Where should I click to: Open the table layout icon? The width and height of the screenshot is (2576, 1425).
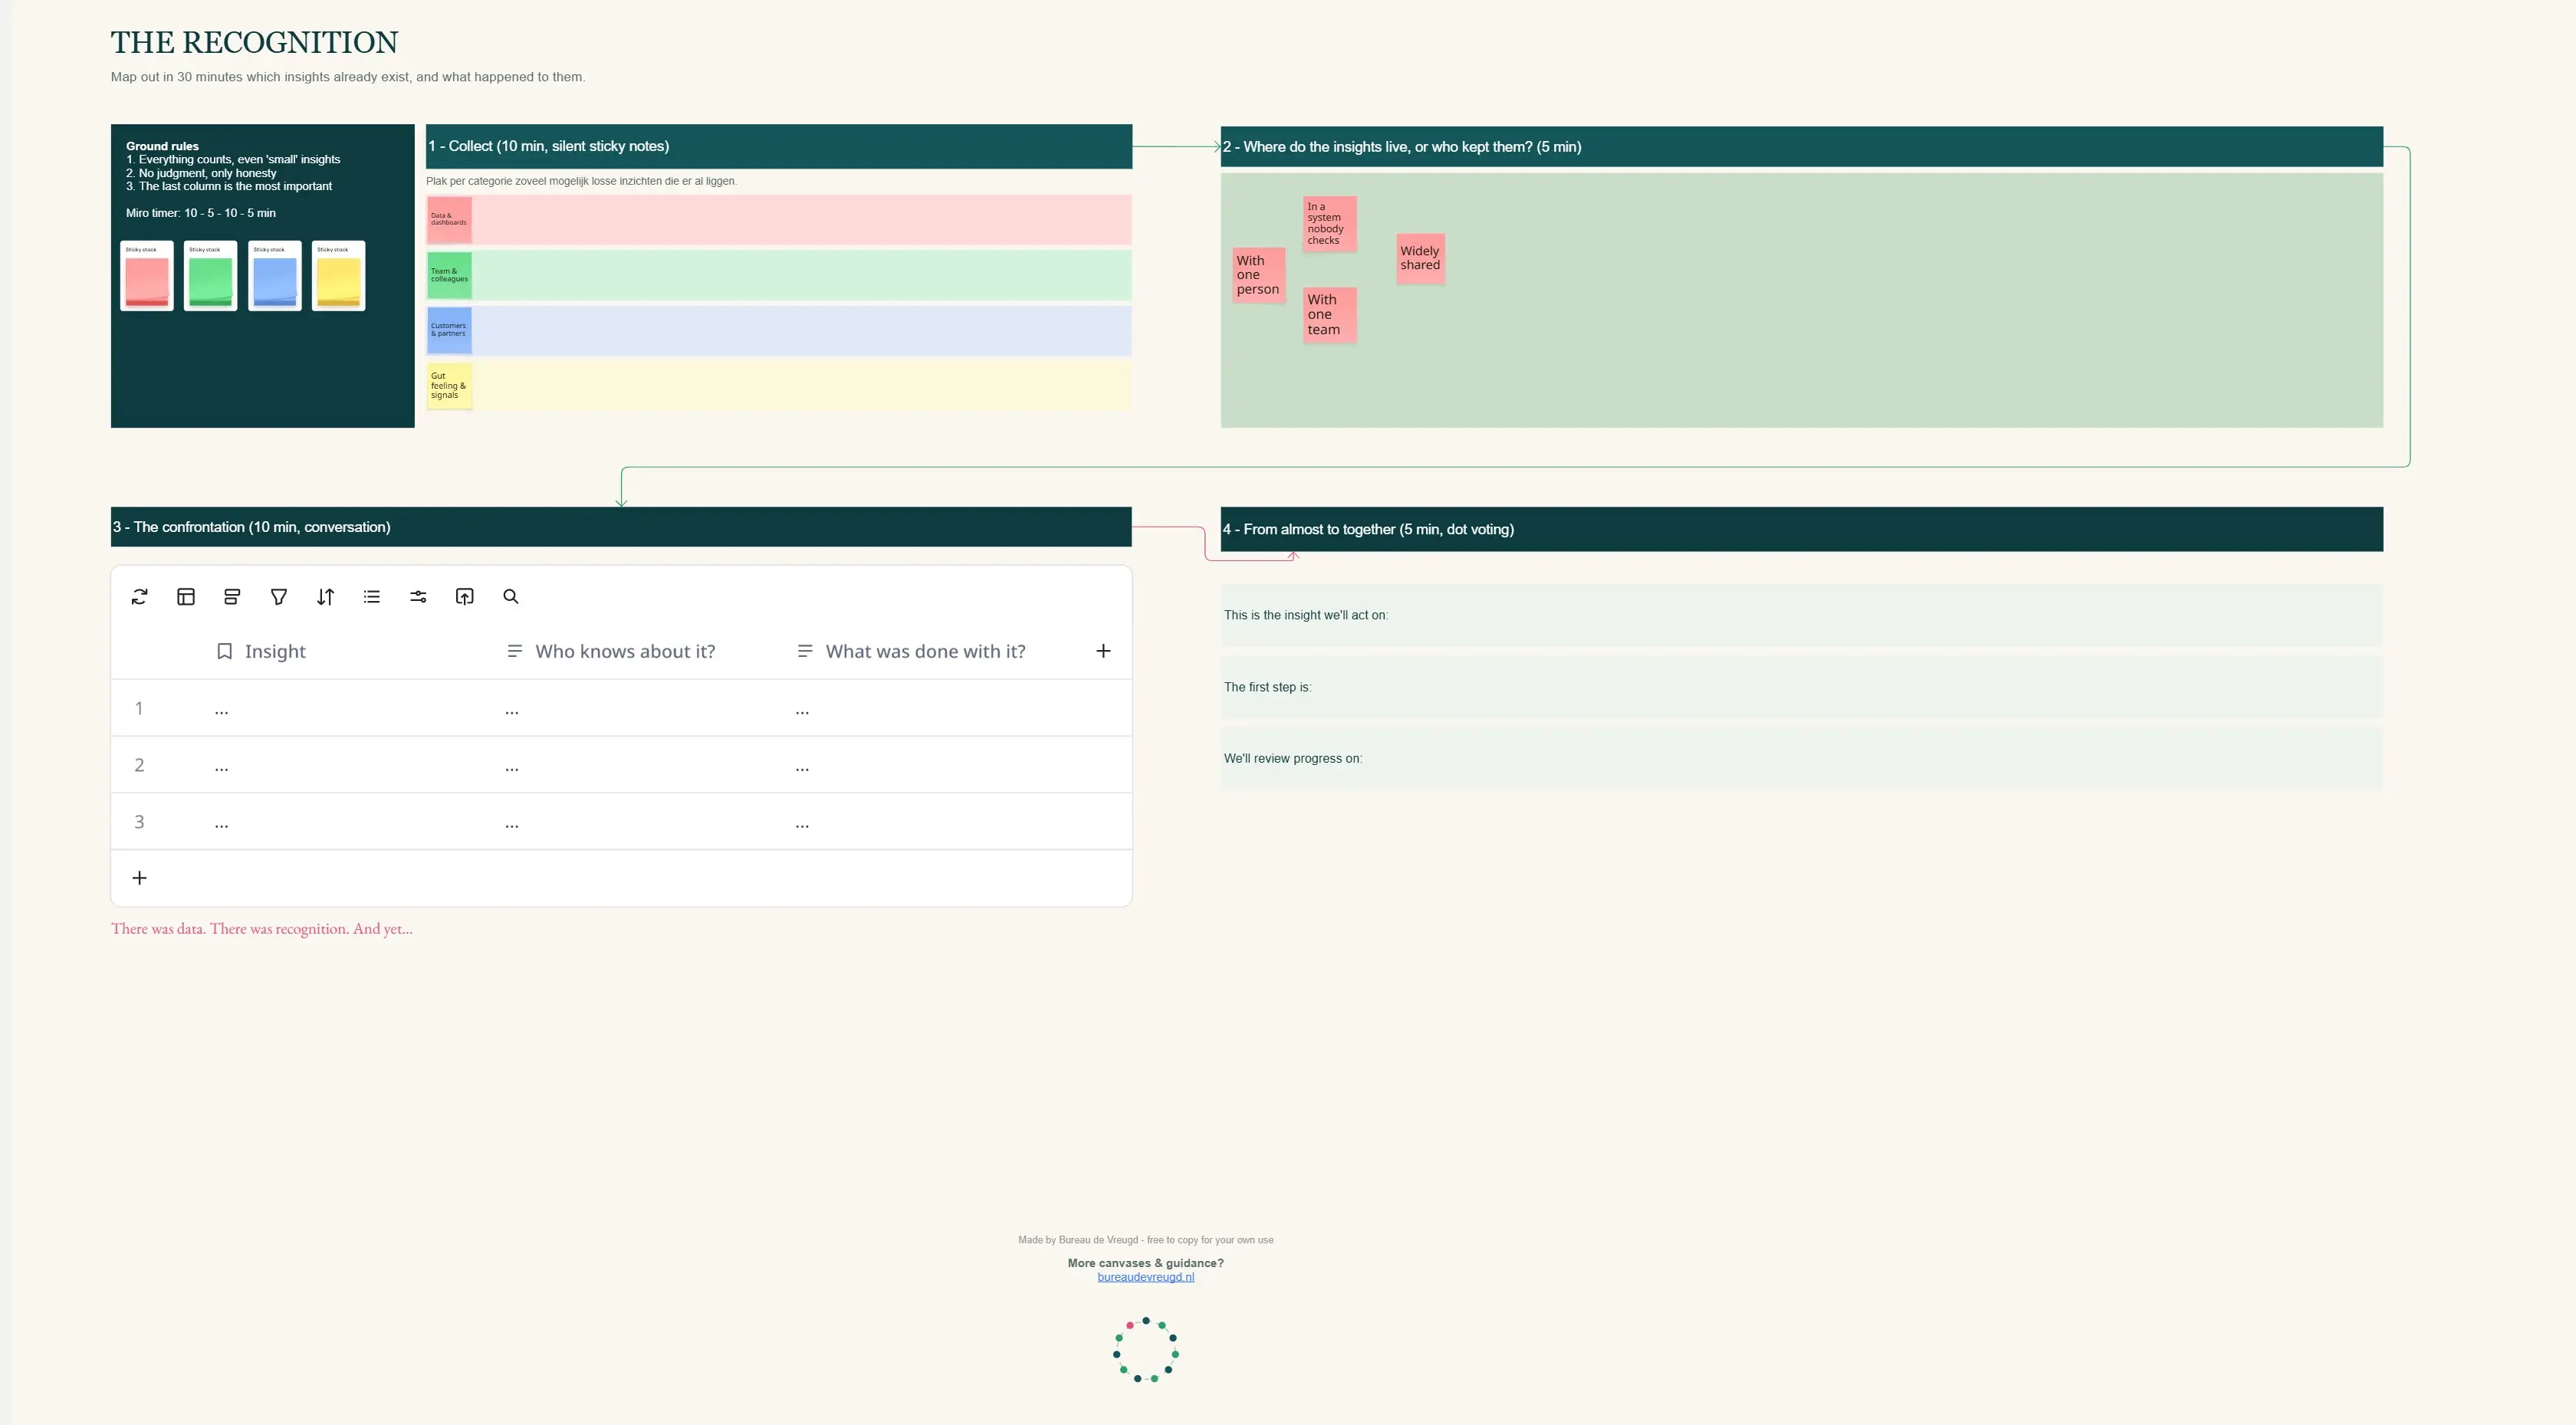click(x=186, y=597)
